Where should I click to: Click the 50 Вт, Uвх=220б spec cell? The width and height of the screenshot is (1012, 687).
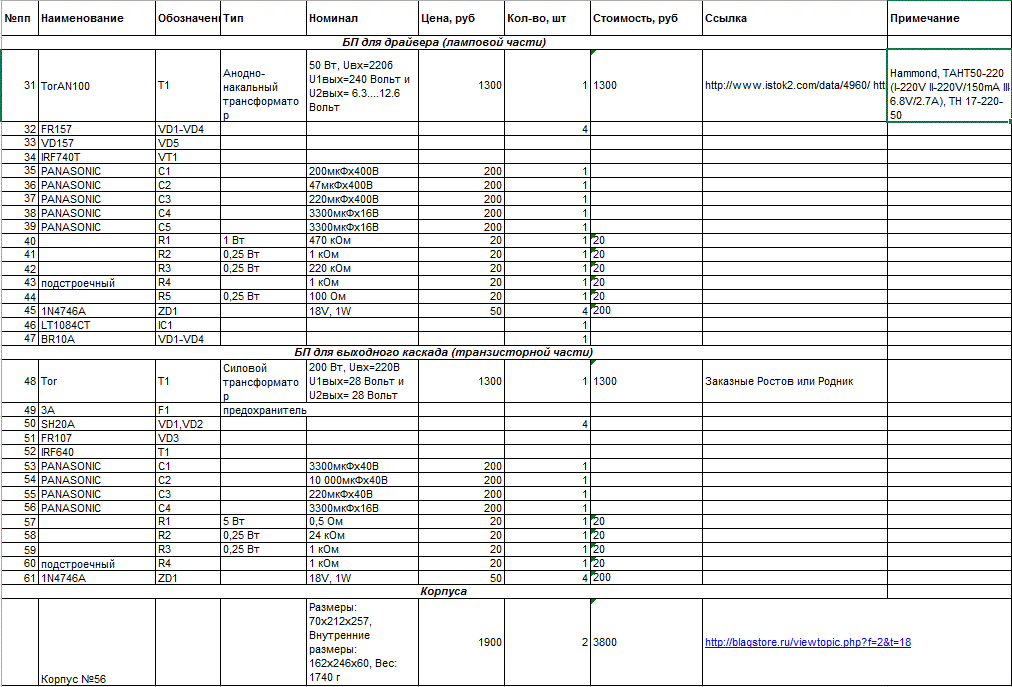[x=363, y=85]
